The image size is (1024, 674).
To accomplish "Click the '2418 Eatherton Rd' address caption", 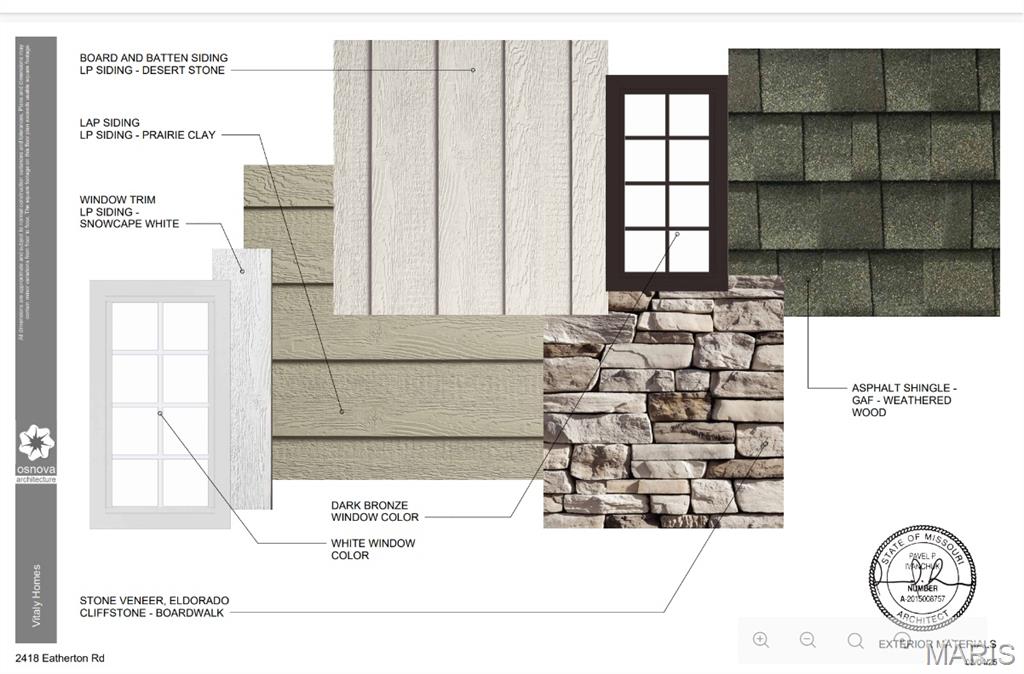I will [60, 658].
